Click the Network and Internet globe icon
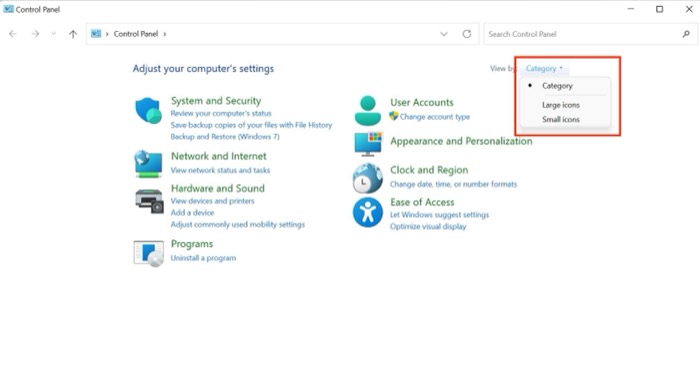This screenshot has width=700, height=366. [148, 164]
